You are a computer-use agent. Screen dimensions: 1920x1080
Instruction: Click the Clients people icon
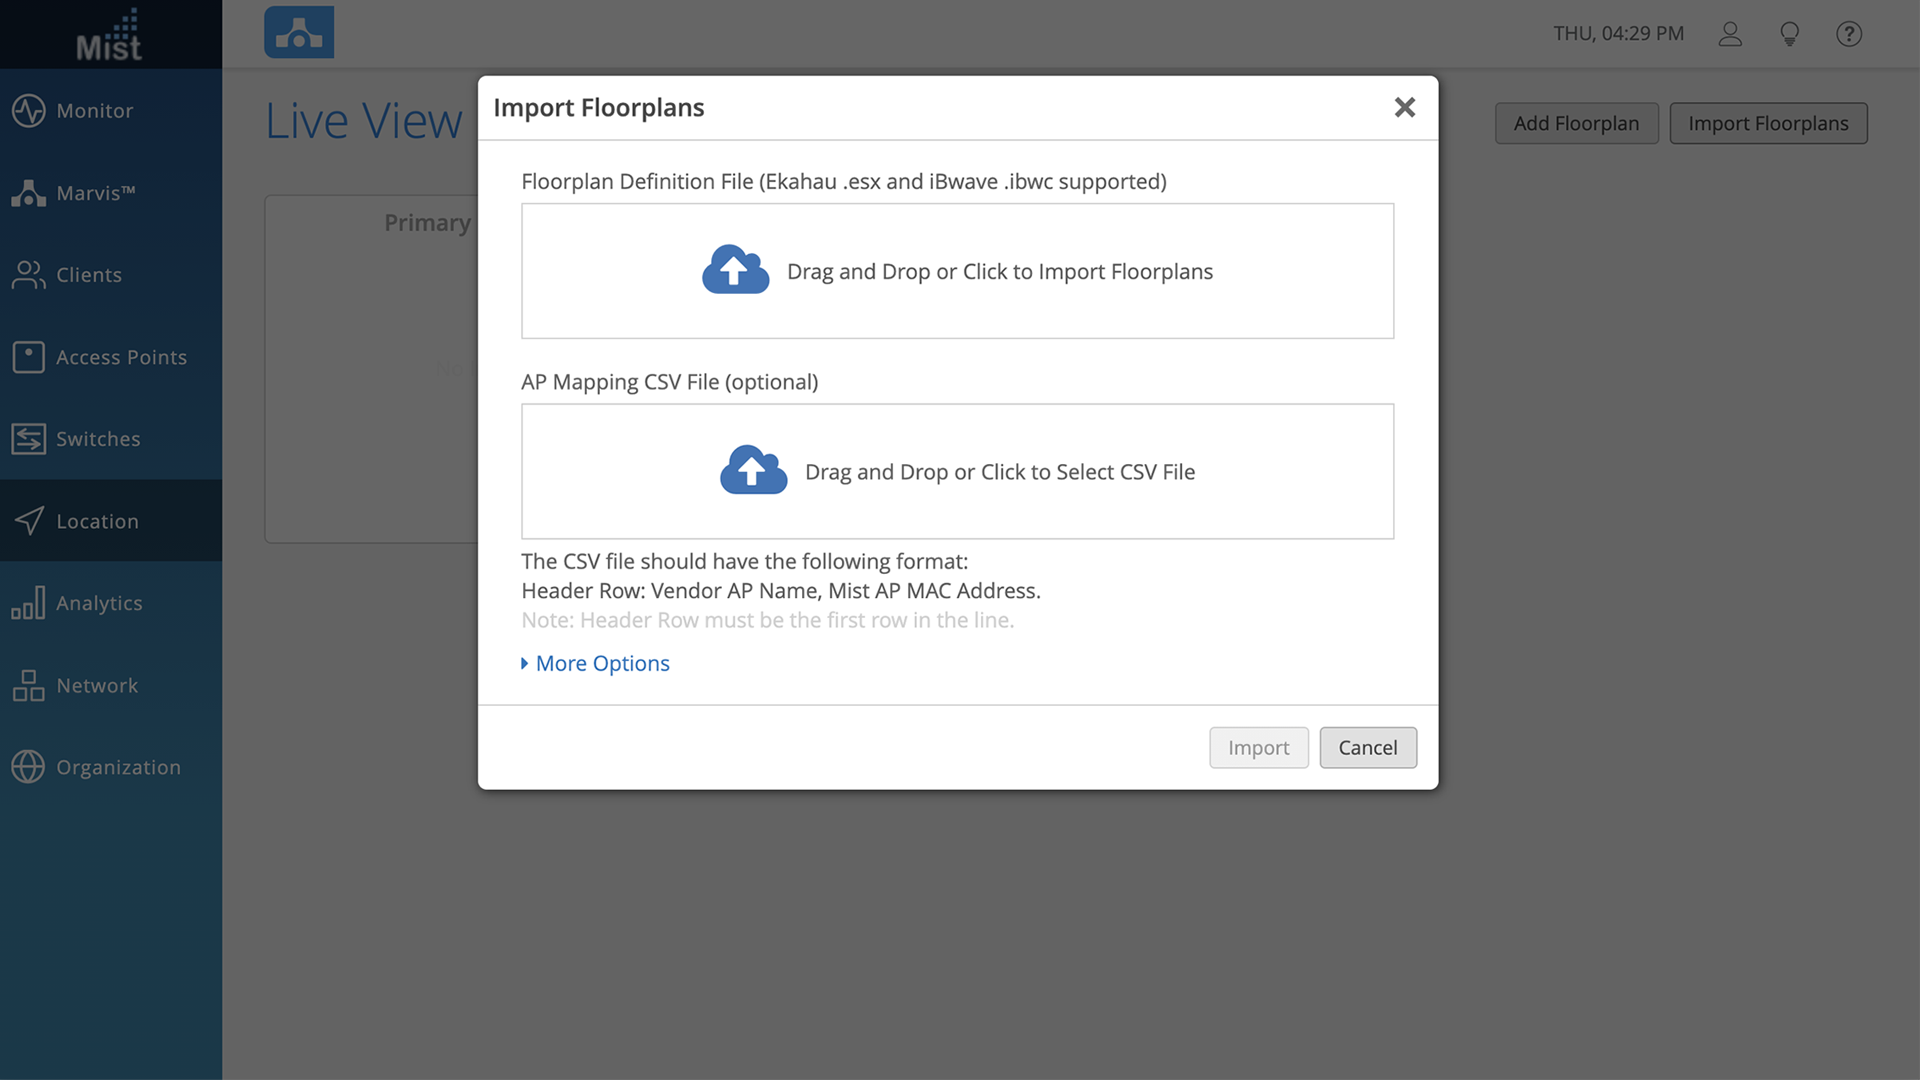[28, 275]
